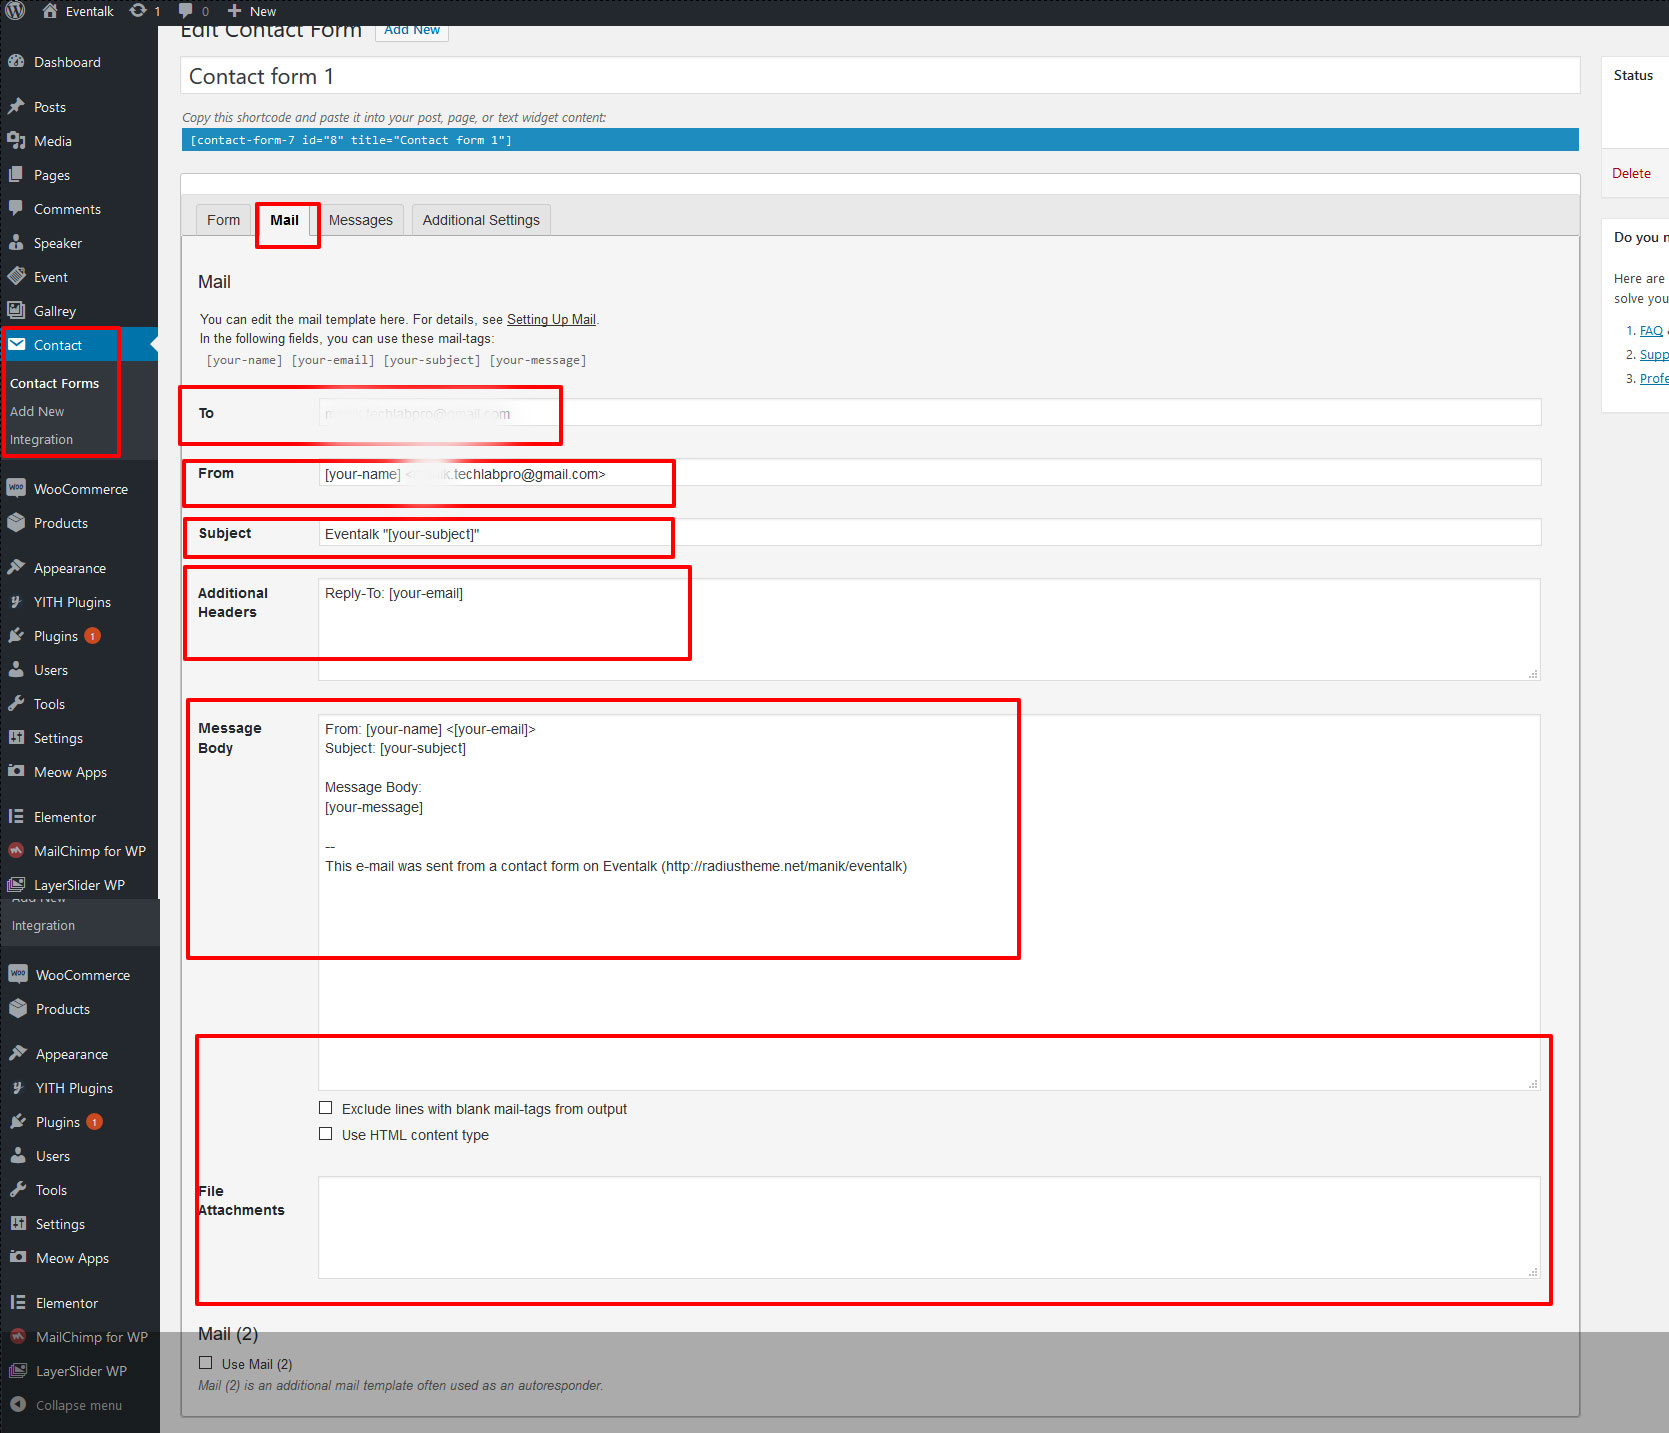The height and width of the screenshot is (1433, 1669).
Task: Check Use HTML content type
Action: (x=325, y=1134)
